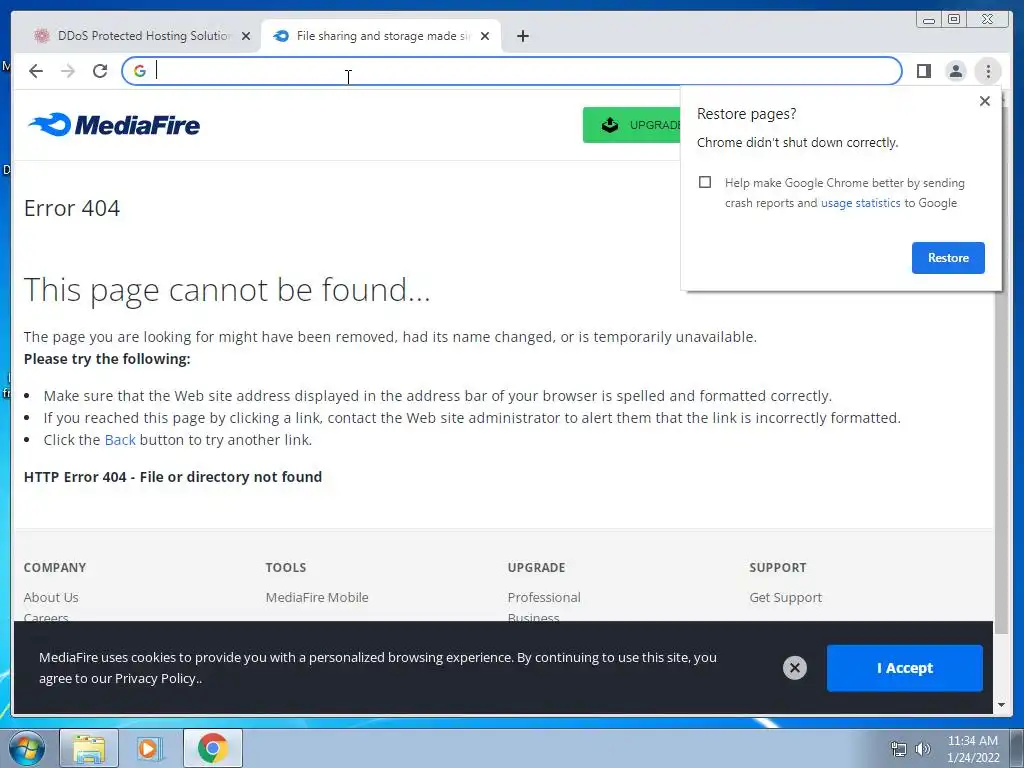Click the MediaFire logo
Viewport: 1024px width, 768px height.
[114, 125]
